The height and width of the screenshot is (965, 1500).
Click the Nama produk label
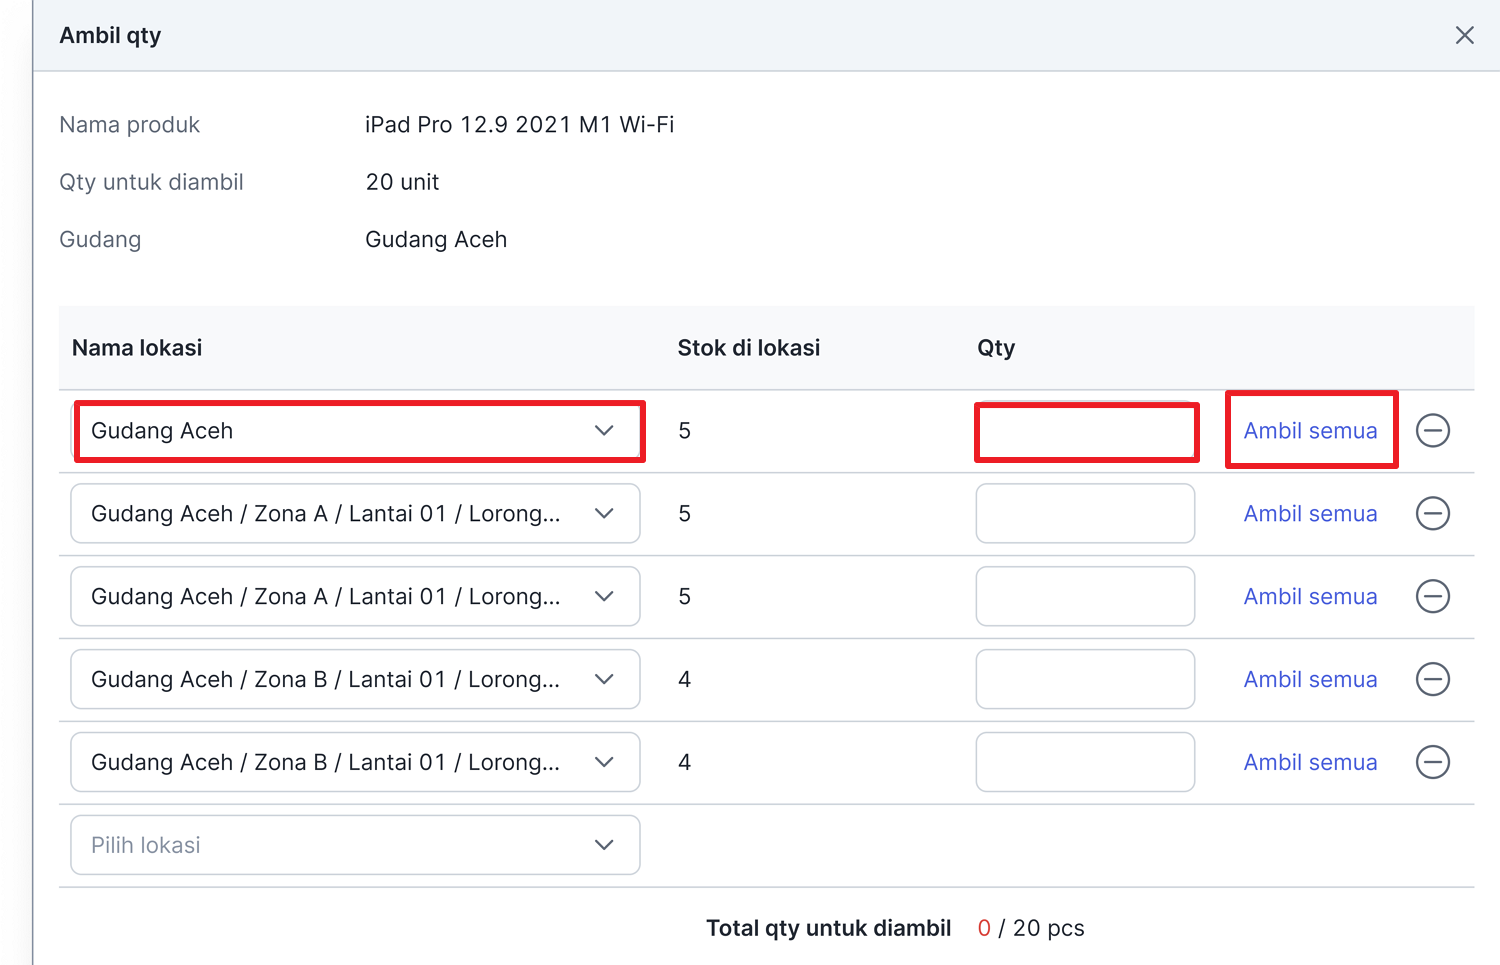click(x=130, y=125)
